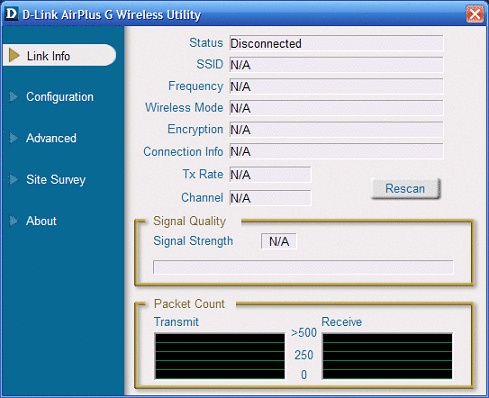Click the Frequency value field

coord(336,86)
